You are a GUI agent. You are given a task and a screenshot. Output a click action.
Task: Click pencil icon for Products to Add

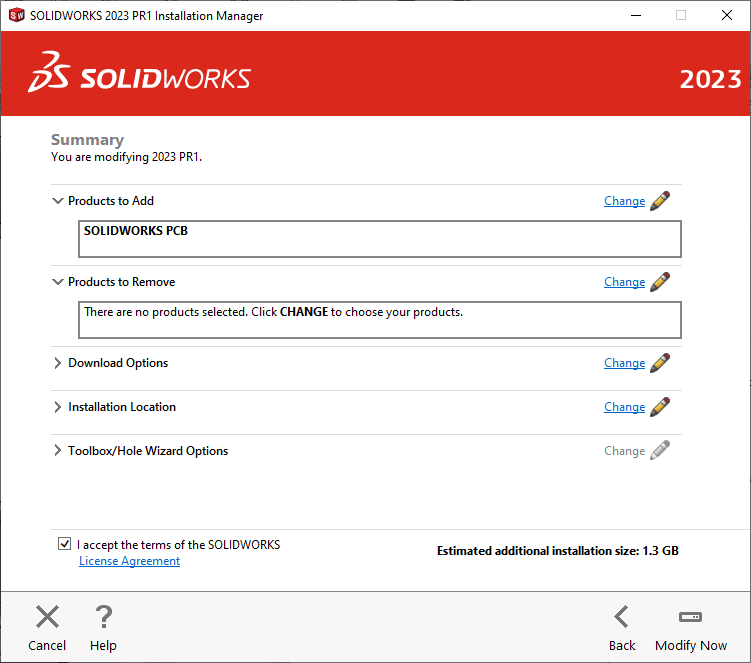point(660,201)
